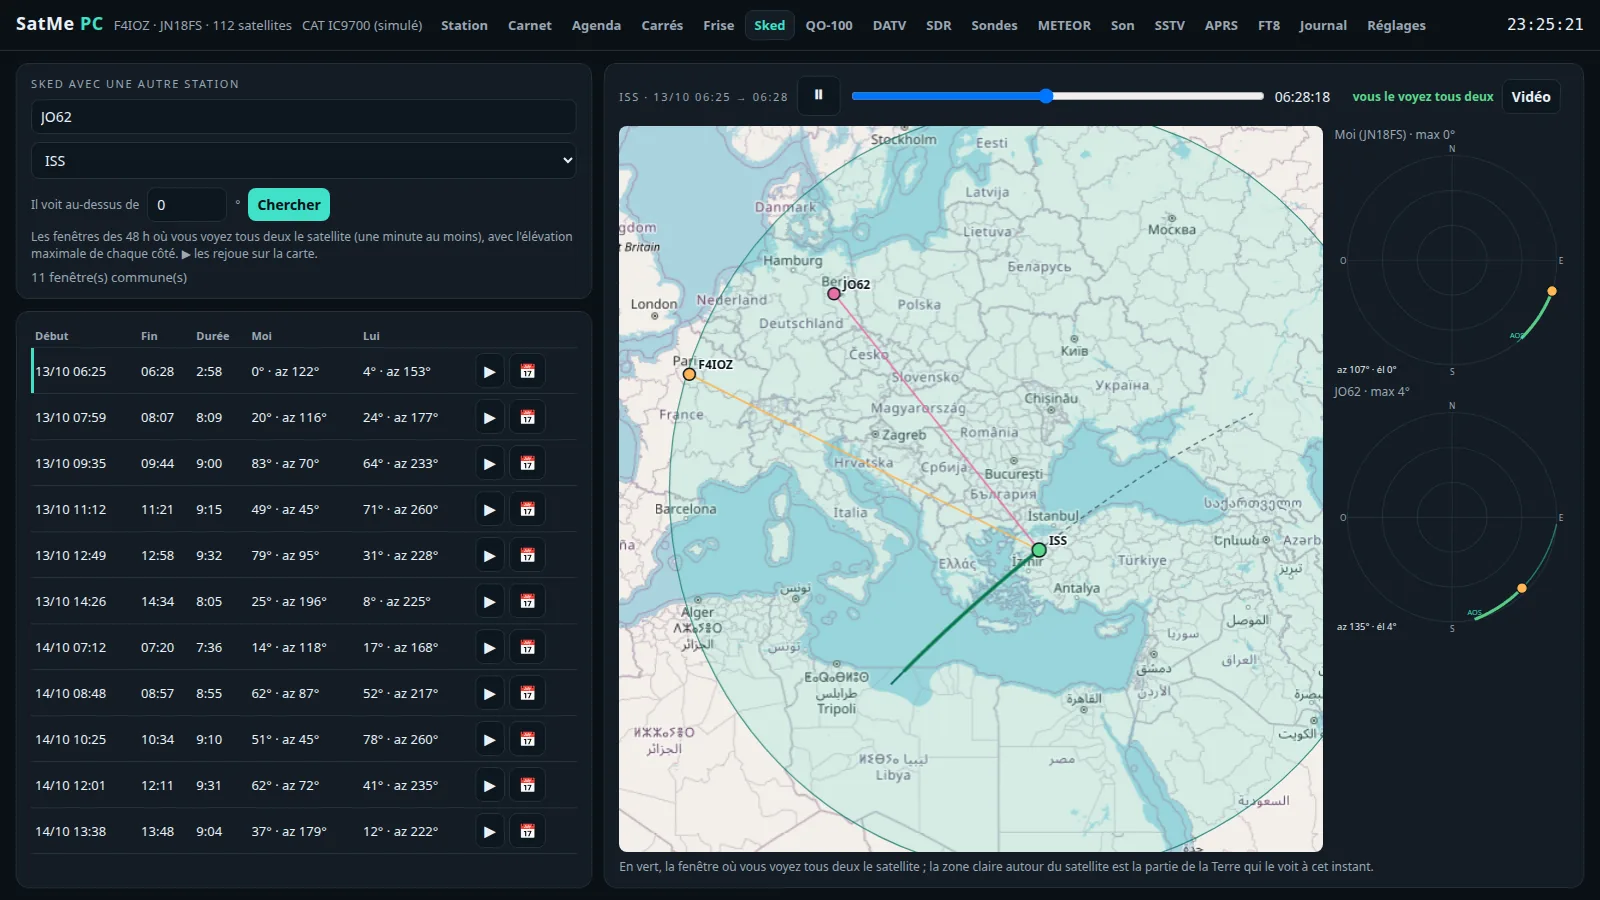This screenshot has height=900, width=1600.
Task: Click the ISS satellite marker on the map
Action: (x=1039, y=550)
